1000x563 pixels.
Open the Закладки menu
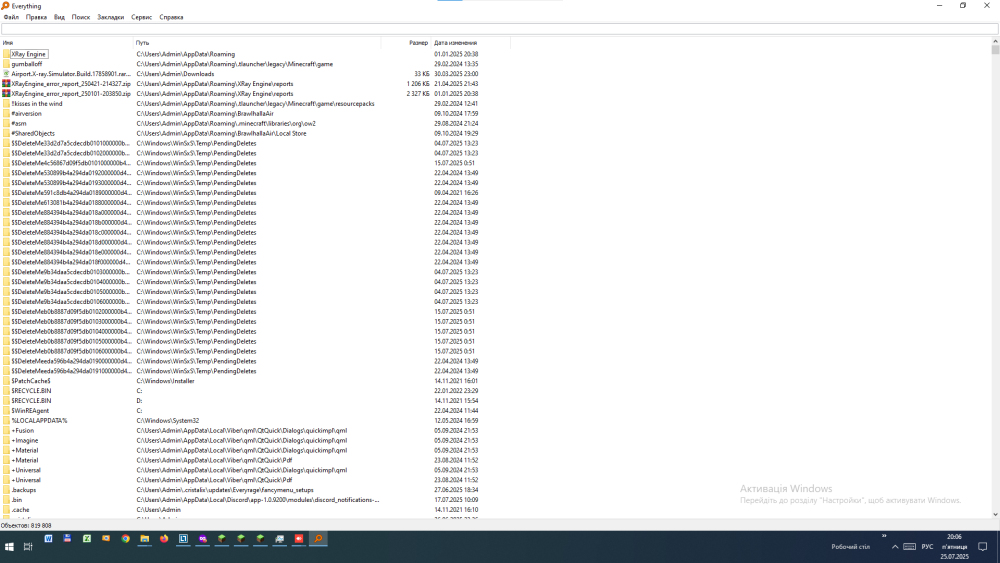tap(110, 17)
